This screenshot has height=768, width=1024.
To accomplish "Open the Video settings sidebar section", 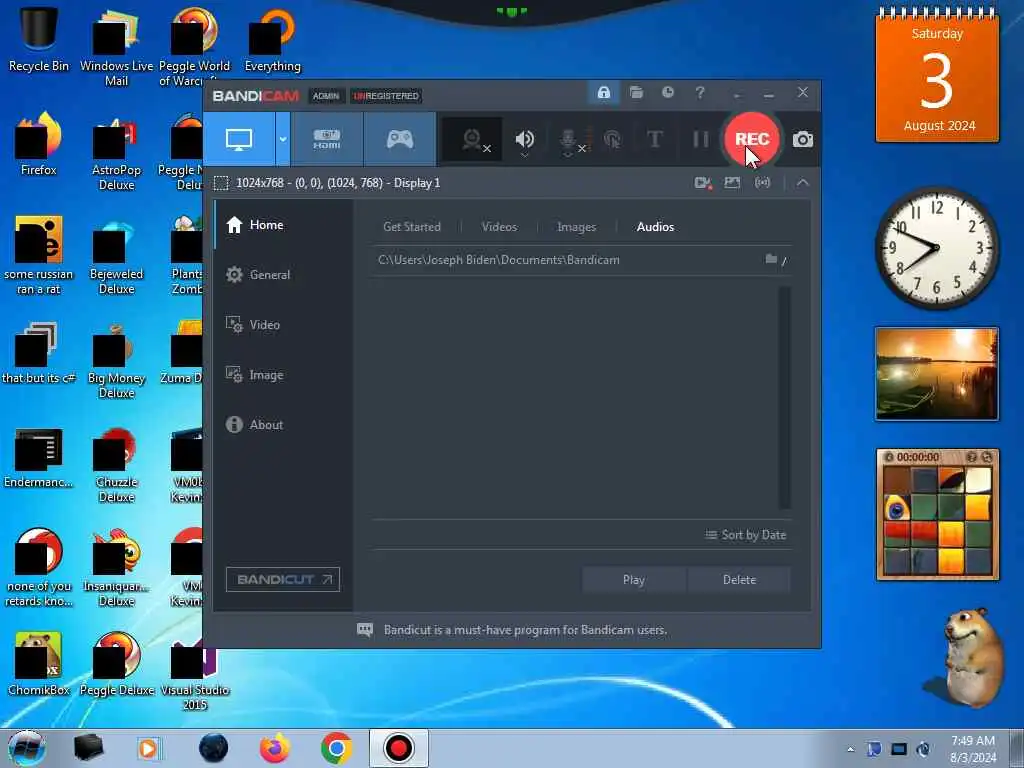I will coord(283,325).
